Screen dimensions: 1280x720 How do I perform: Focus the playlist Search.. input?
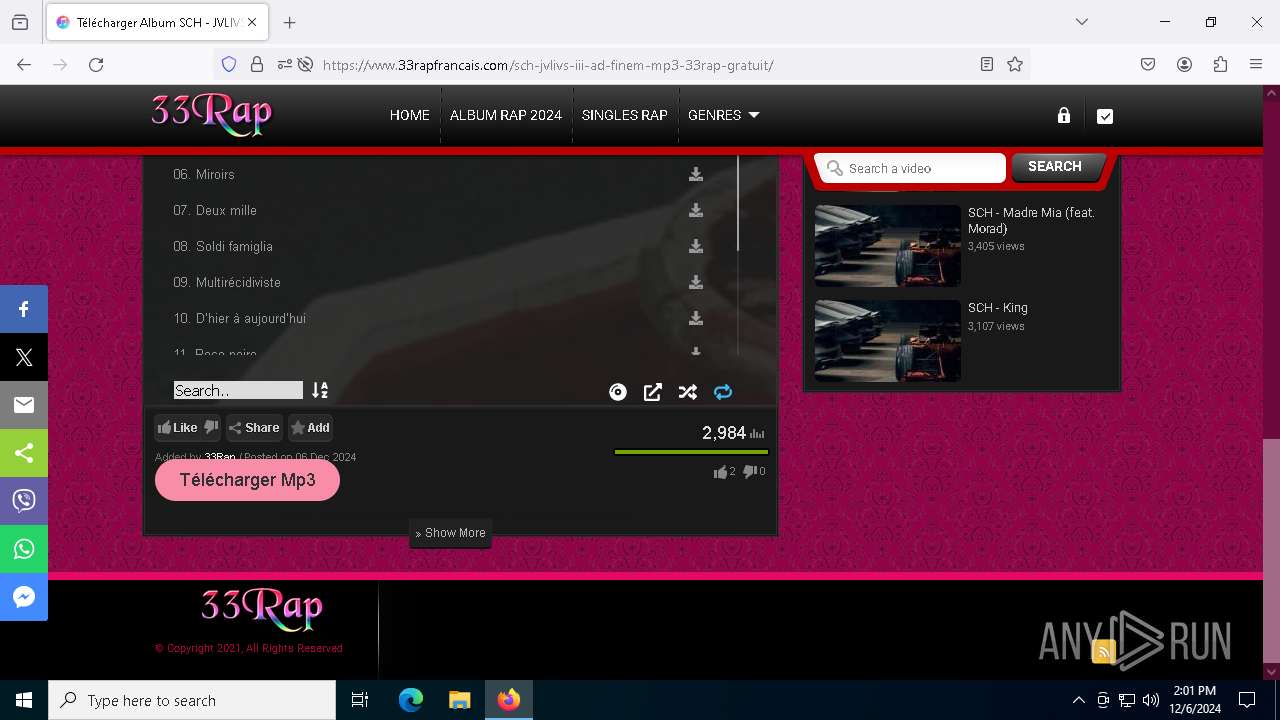(238, 390)
